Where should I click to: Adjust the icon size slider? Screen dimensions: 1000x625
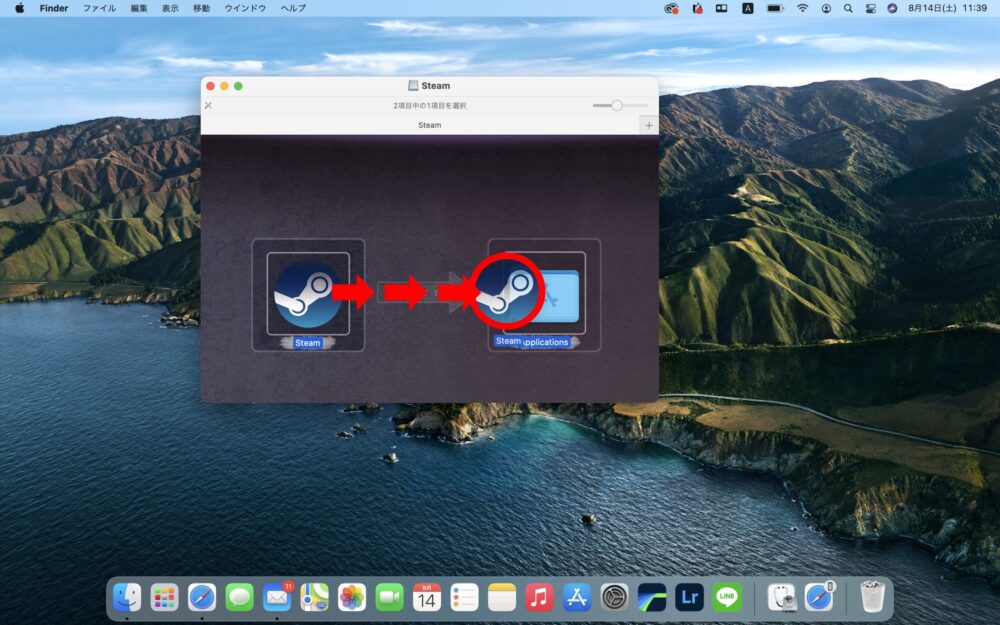click(619, 105)
